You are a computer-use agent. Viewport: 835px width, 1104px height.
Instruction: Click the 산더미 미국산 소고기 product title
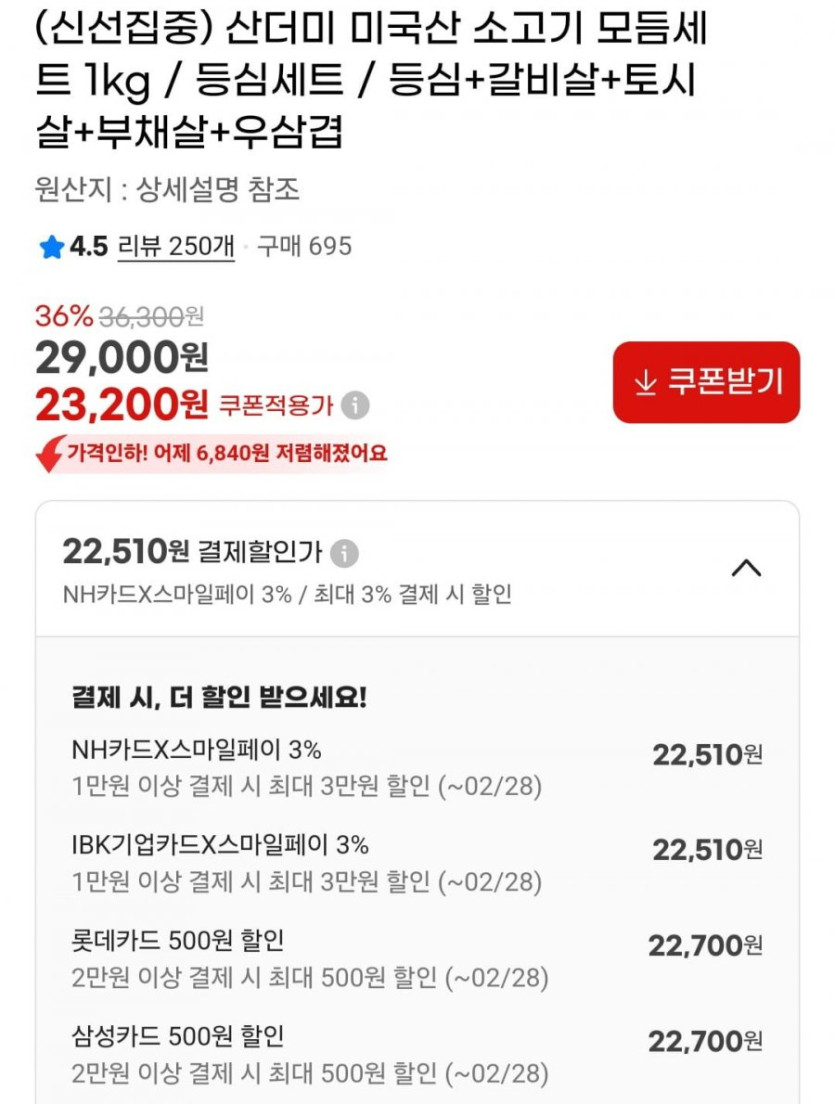point(370,80)
